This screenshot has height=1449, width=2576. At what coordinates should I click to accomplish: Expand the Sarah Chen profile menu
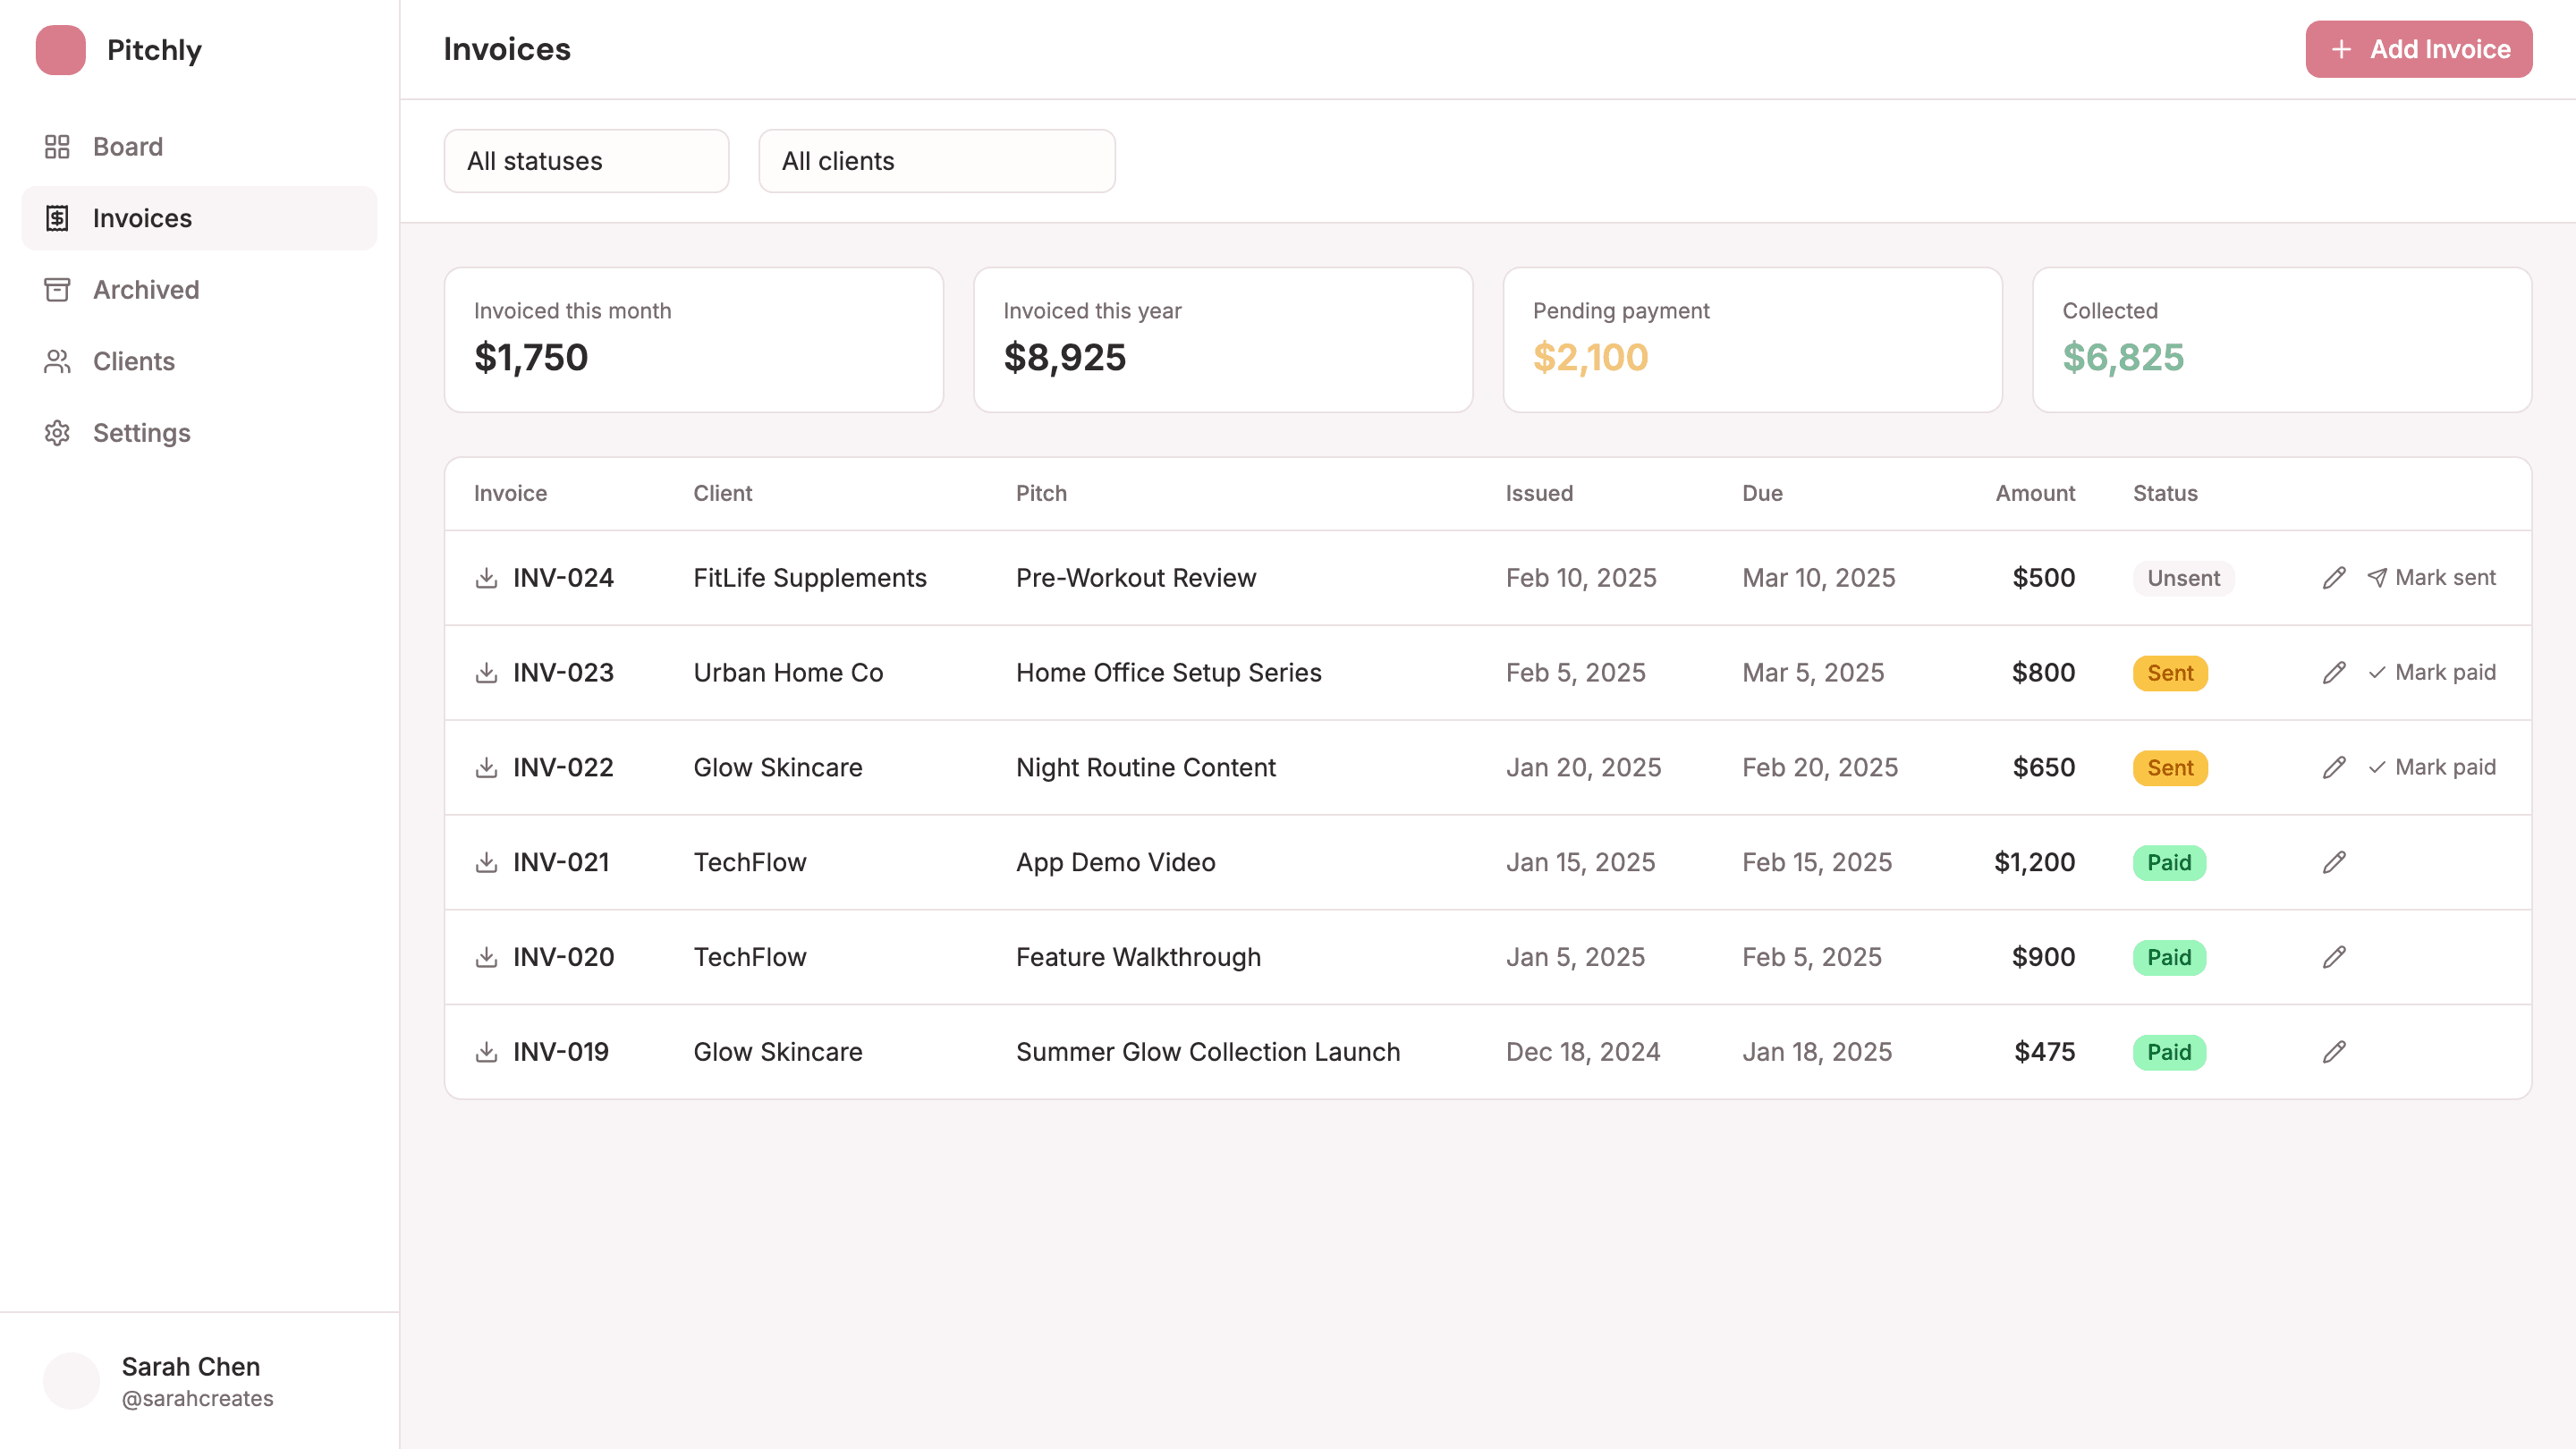tap(170, 1380)
